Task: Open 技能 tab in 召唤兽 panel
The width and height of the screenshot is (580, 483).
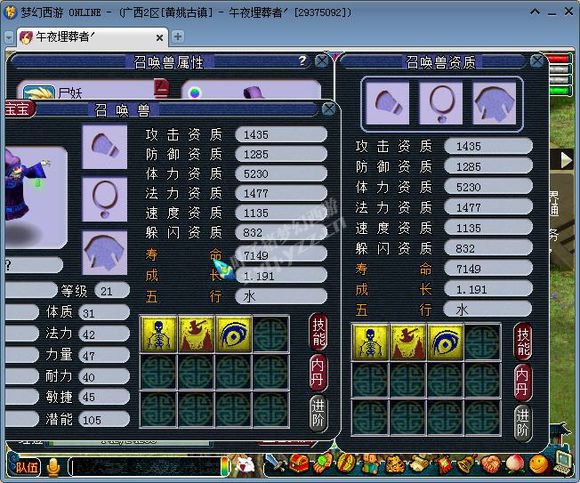Action: click(318, 332)
